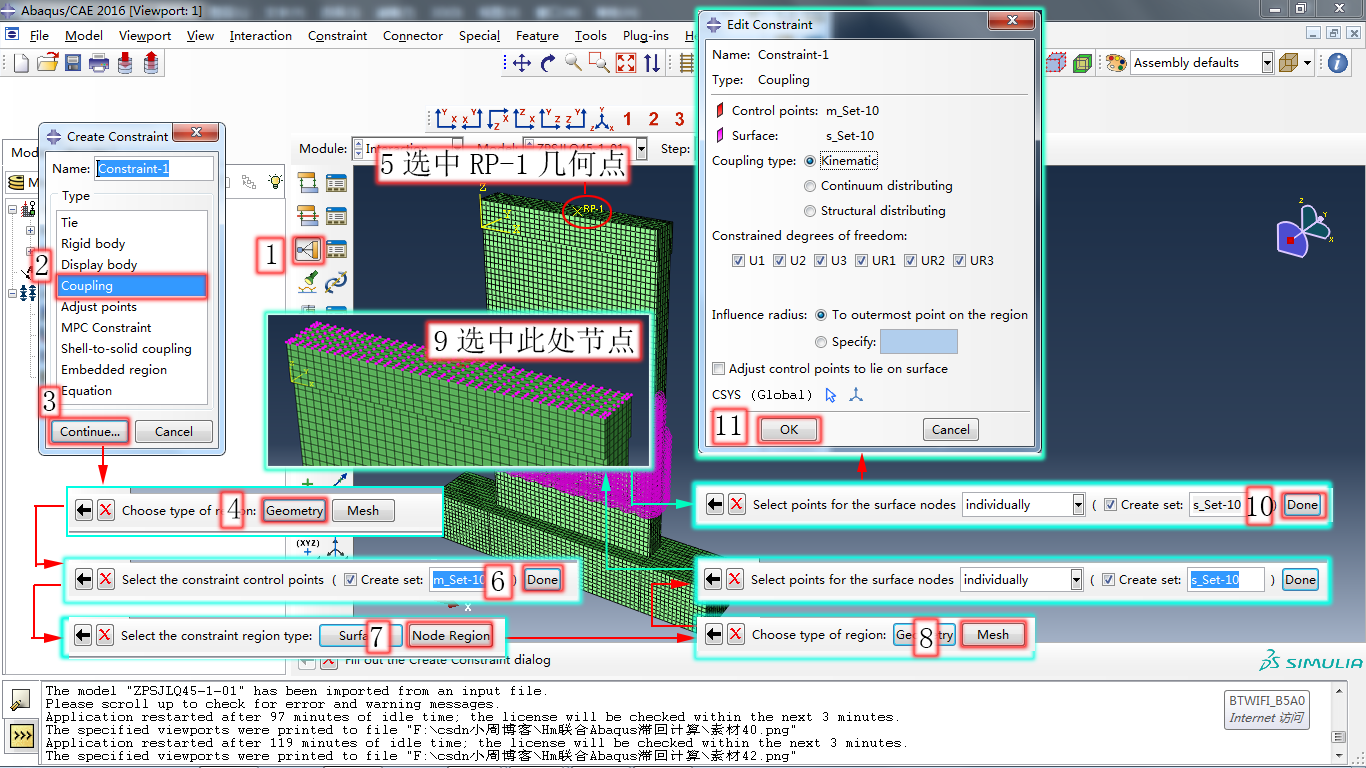Select Structural distributing coupling type

(810, 211)
